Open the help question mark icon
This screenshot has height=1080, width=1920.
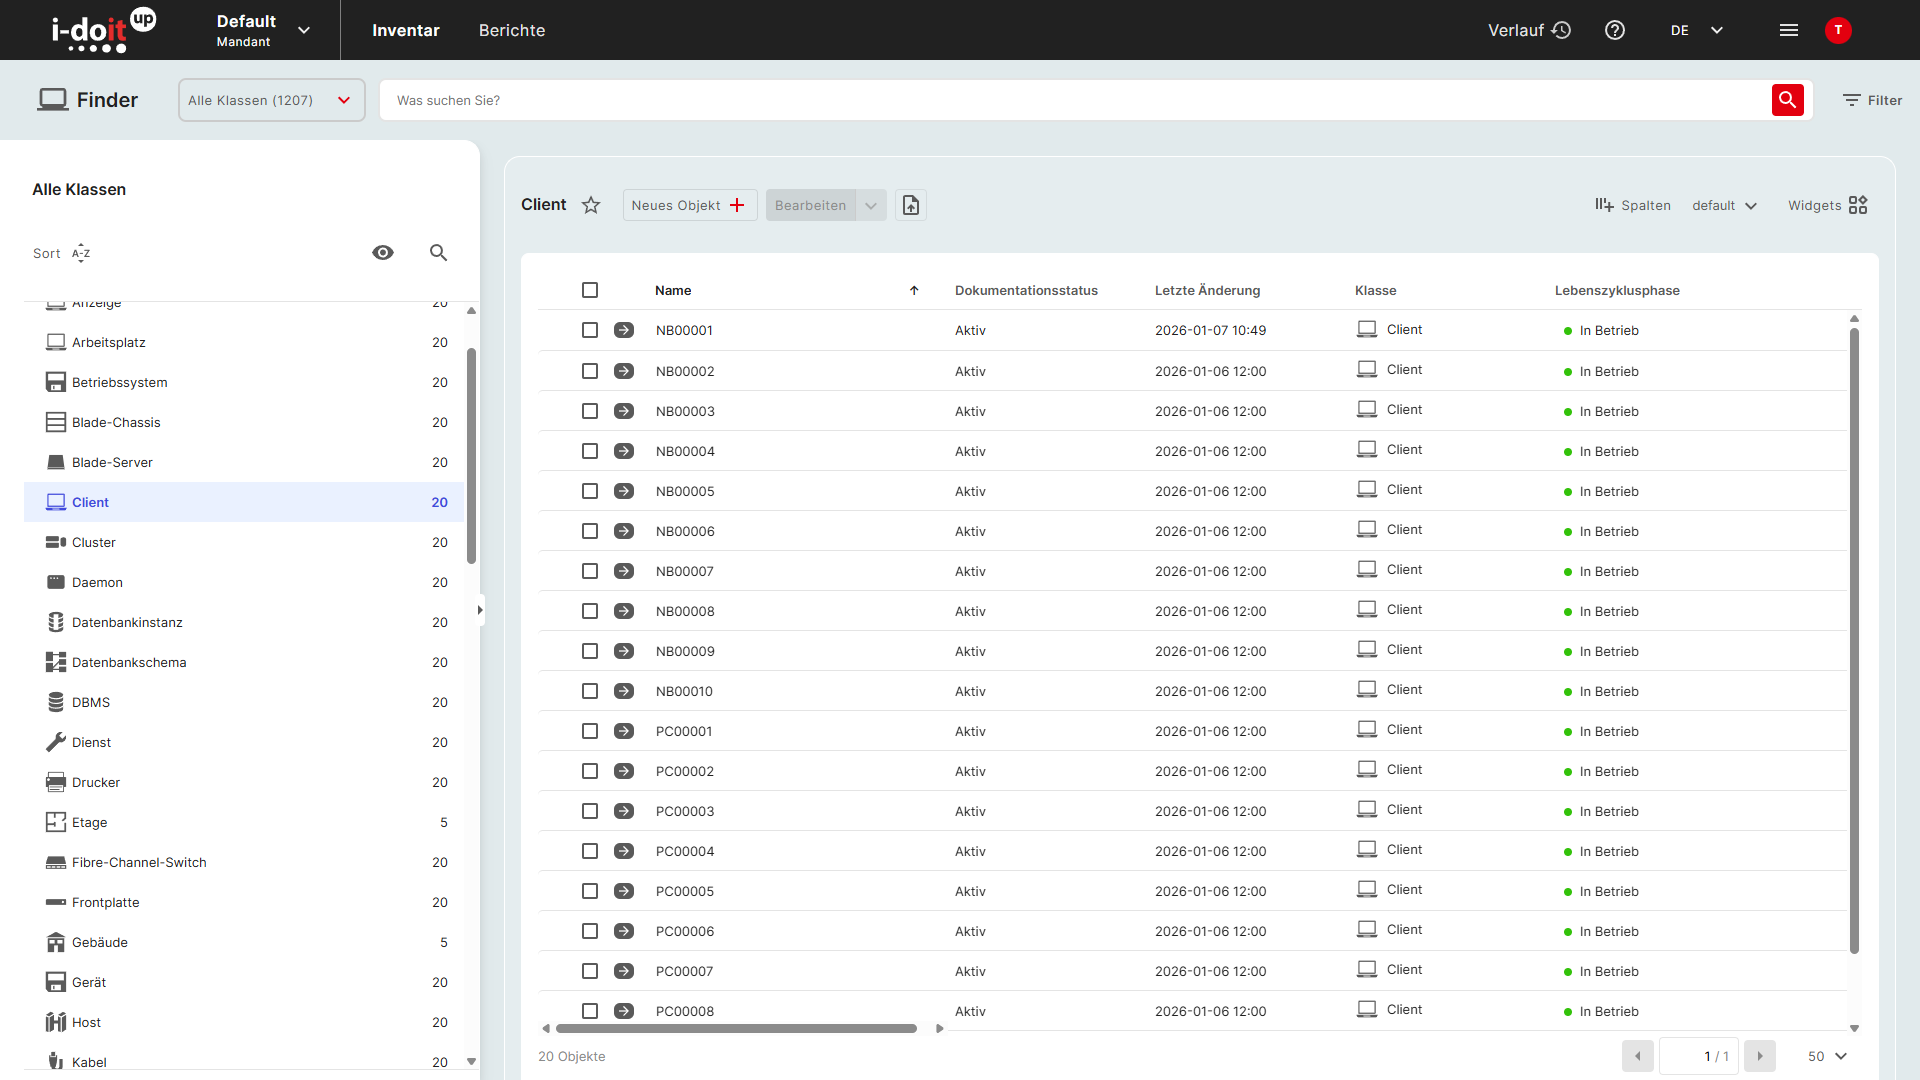1614,30
